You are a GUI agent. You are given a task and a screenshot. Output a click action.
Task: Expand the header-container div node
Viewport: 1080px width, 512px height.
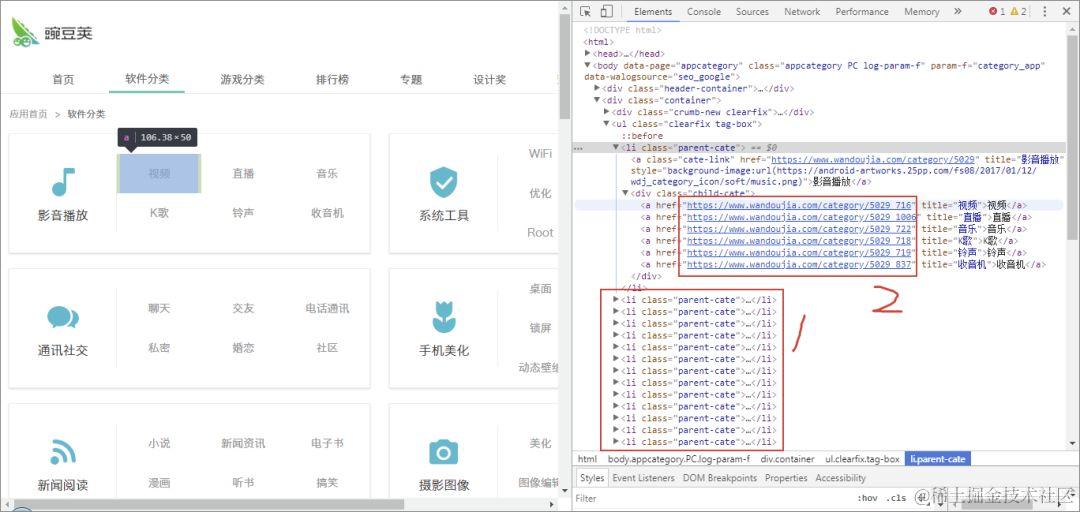click(597, 88)
